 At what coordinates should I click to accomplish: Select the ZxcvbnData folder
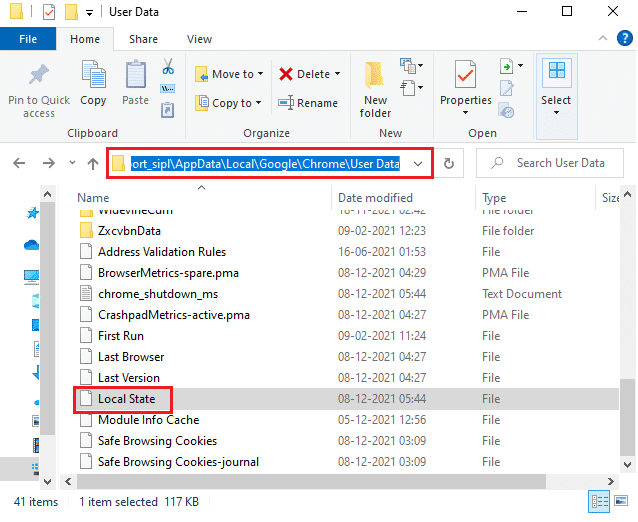[x=129, y=231]
